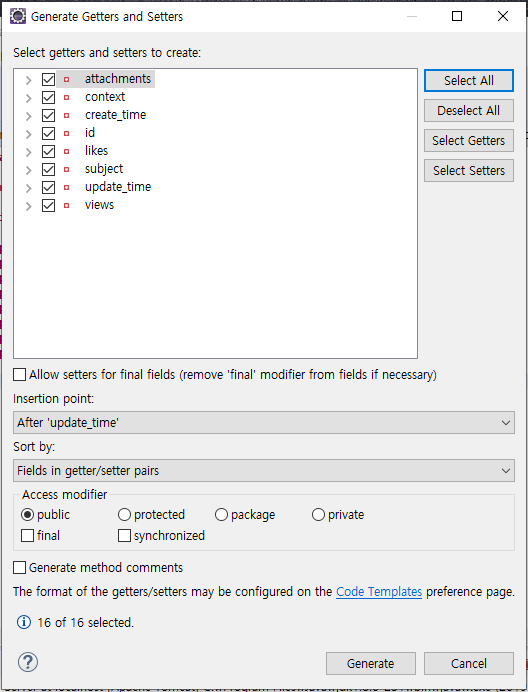Click the Eclipse icon in title bar

click(18, 16)
